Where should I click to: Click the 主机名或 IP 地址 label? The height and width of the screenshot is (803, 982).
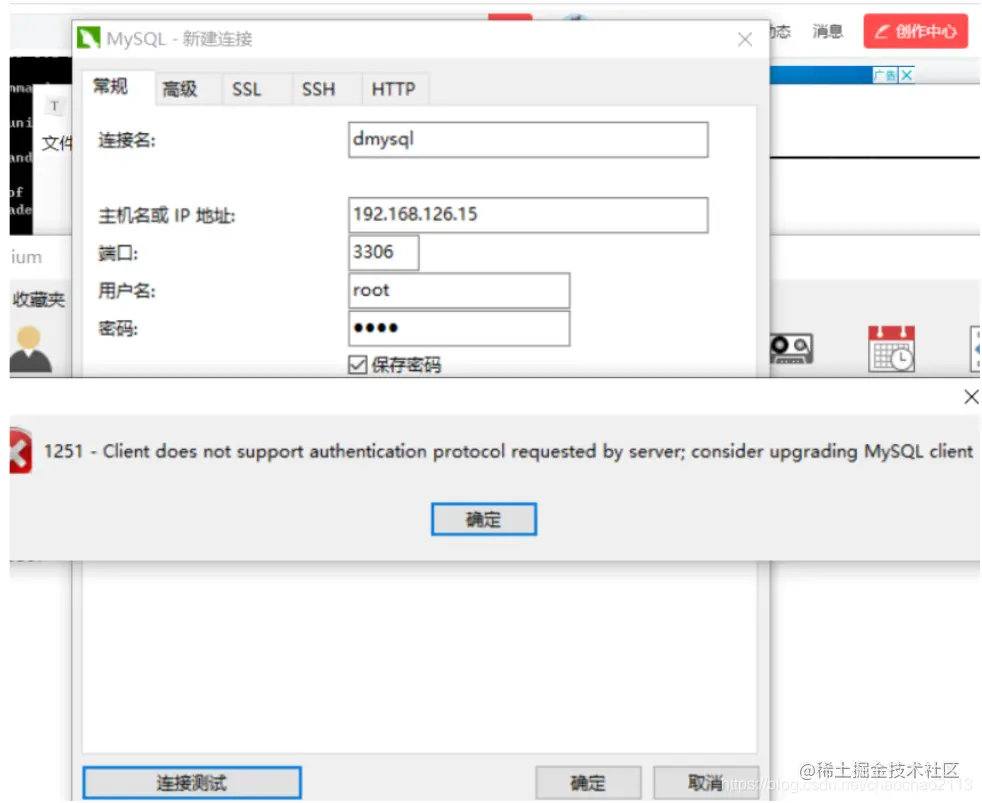coord(167,216)
